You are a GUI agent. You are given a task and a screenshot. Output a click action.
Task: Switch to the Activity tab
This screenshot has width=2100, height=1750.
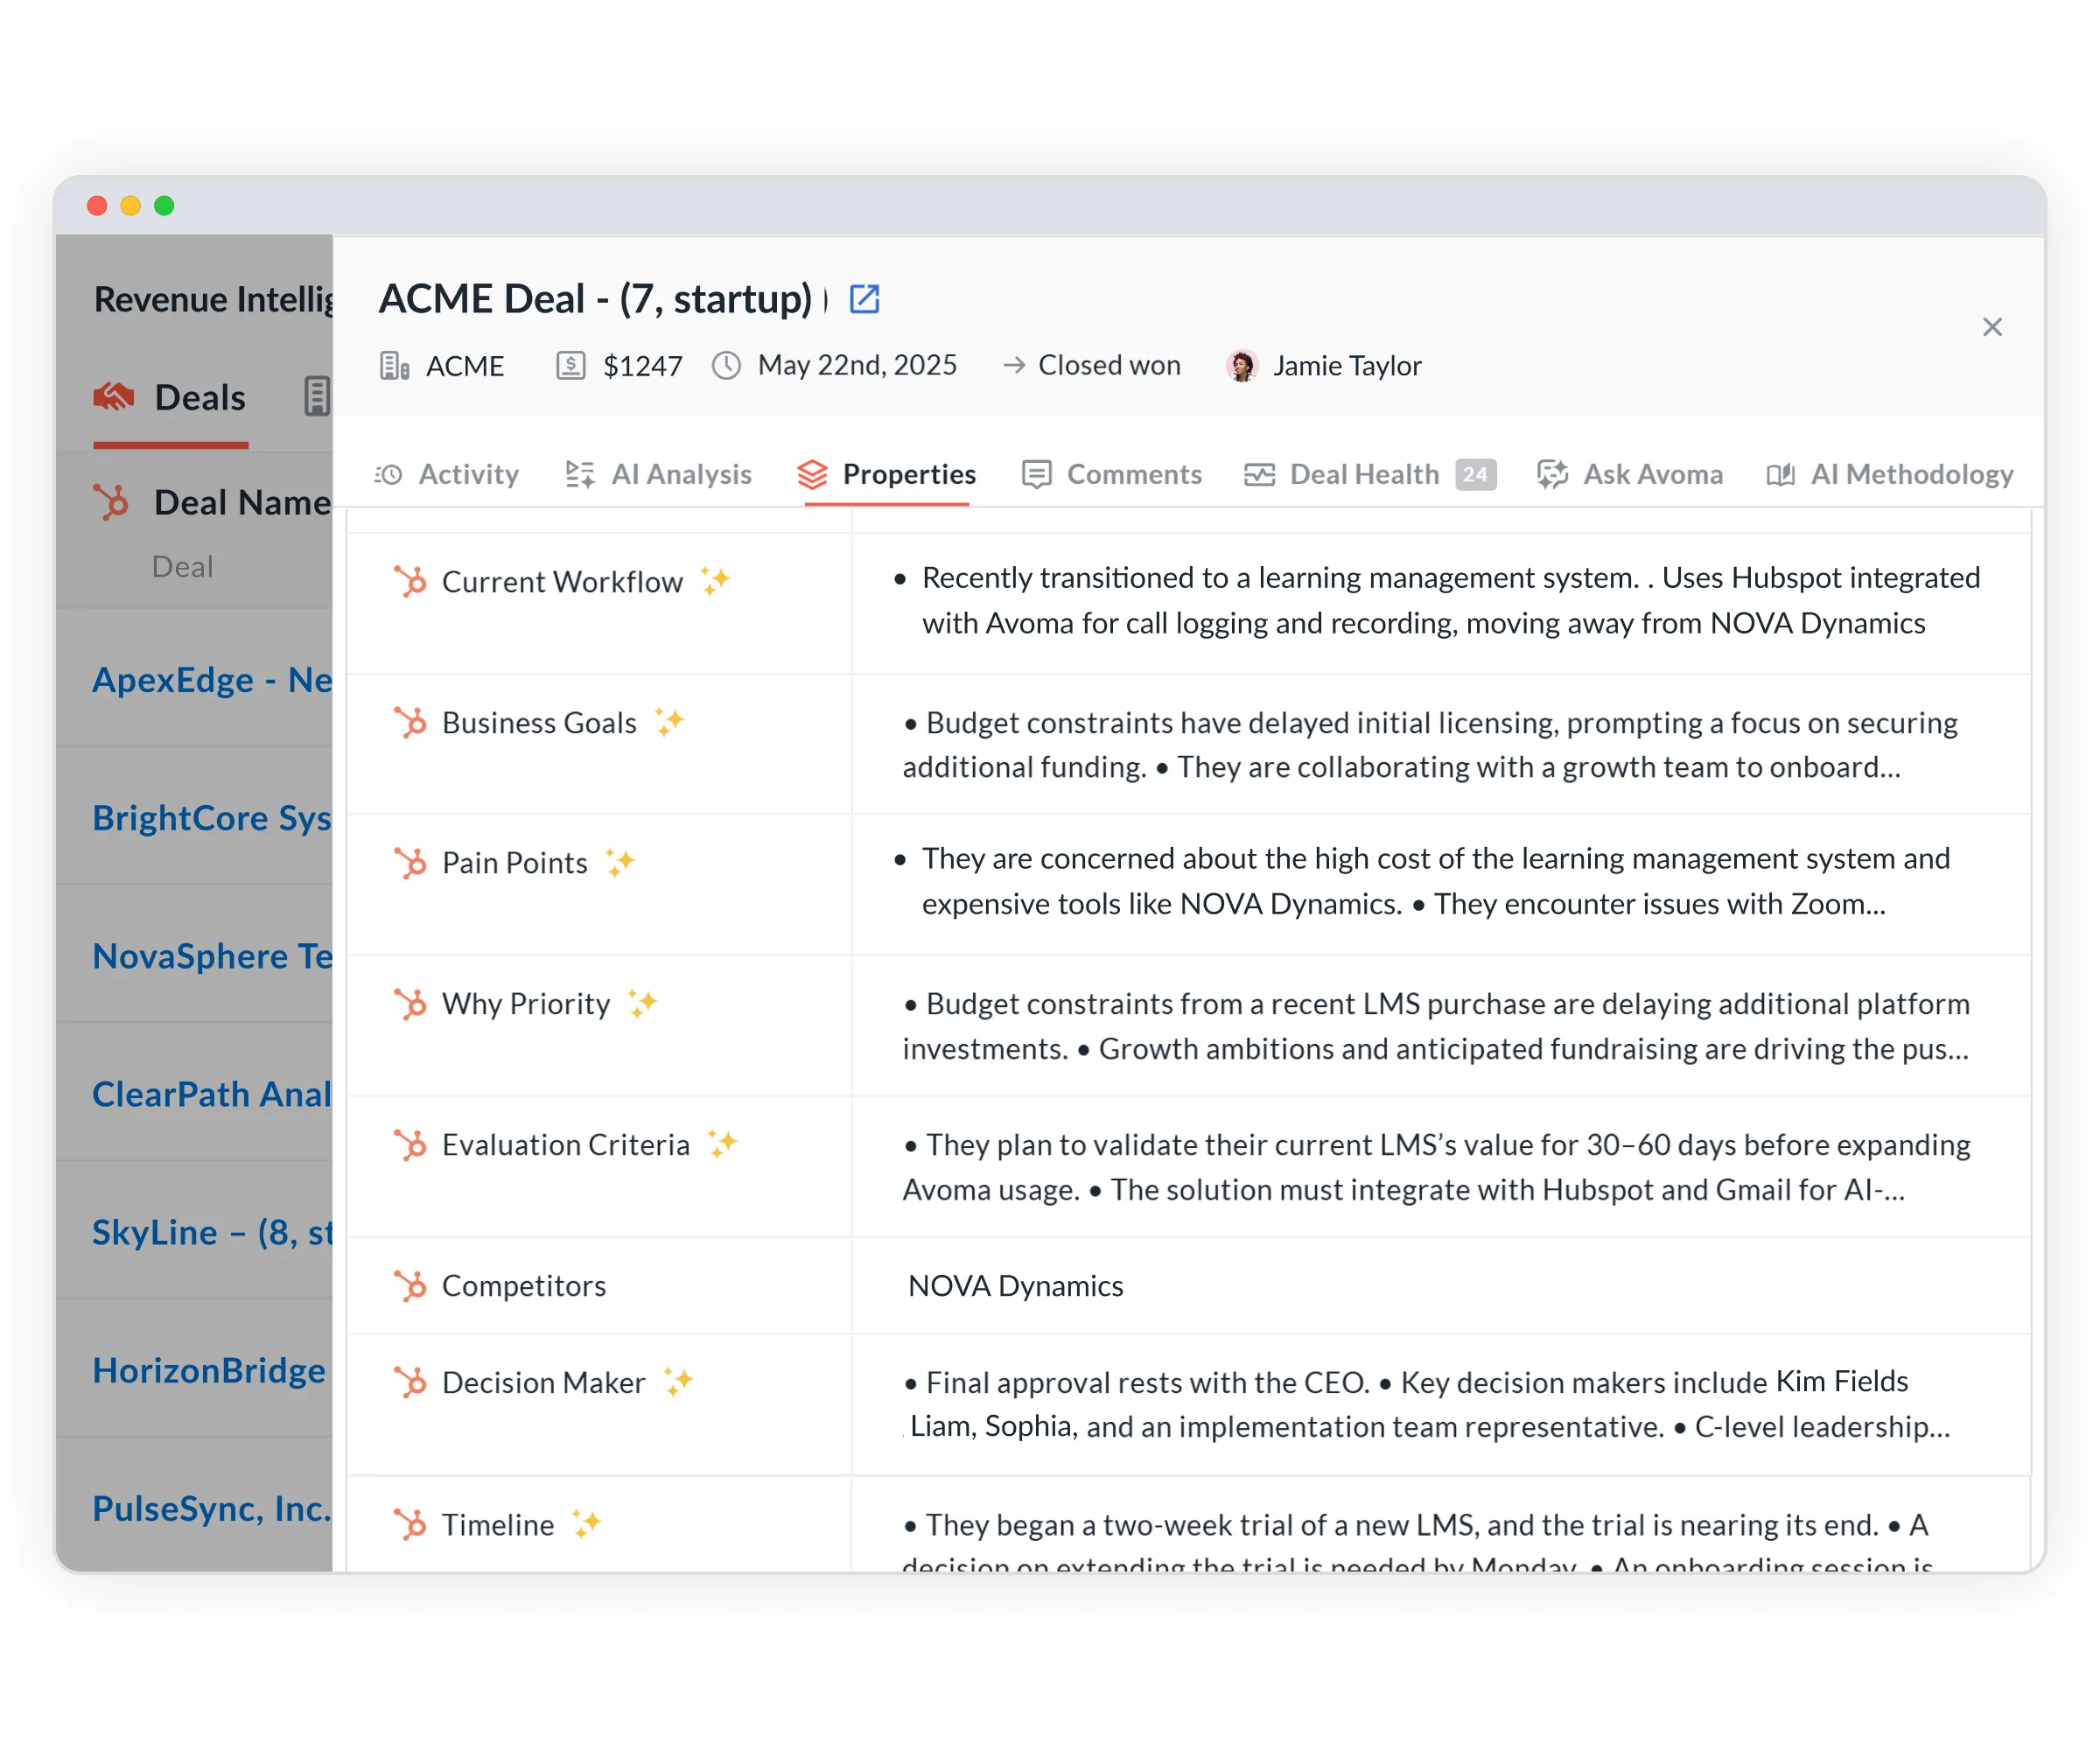coord(447,474)
